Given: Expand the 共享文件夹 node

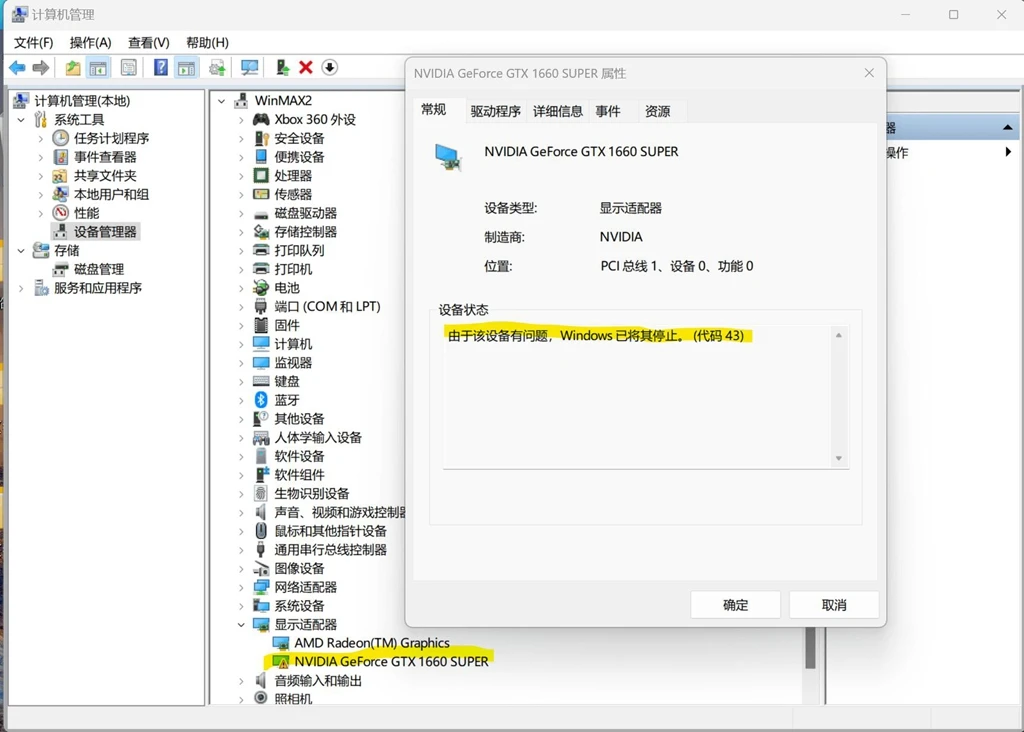Looking at the screenshot, I should click(x=40, y=176).
